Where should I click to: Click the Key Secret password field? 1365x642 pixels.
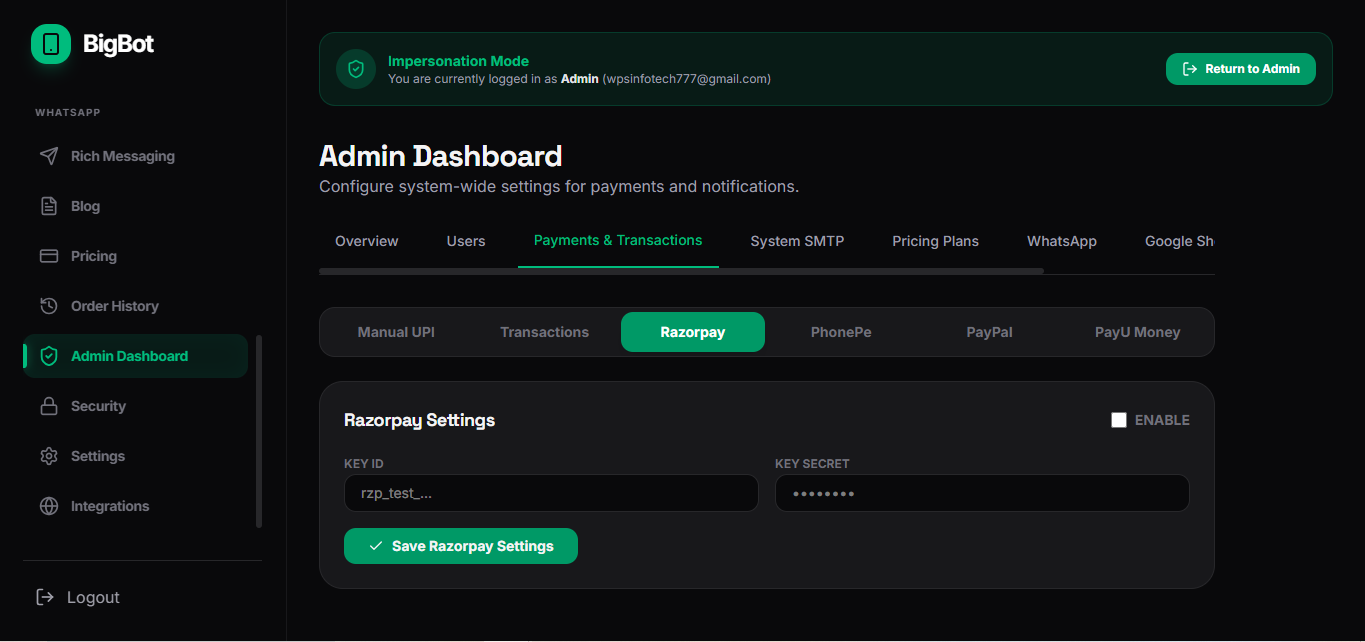(x=982, y=493)
